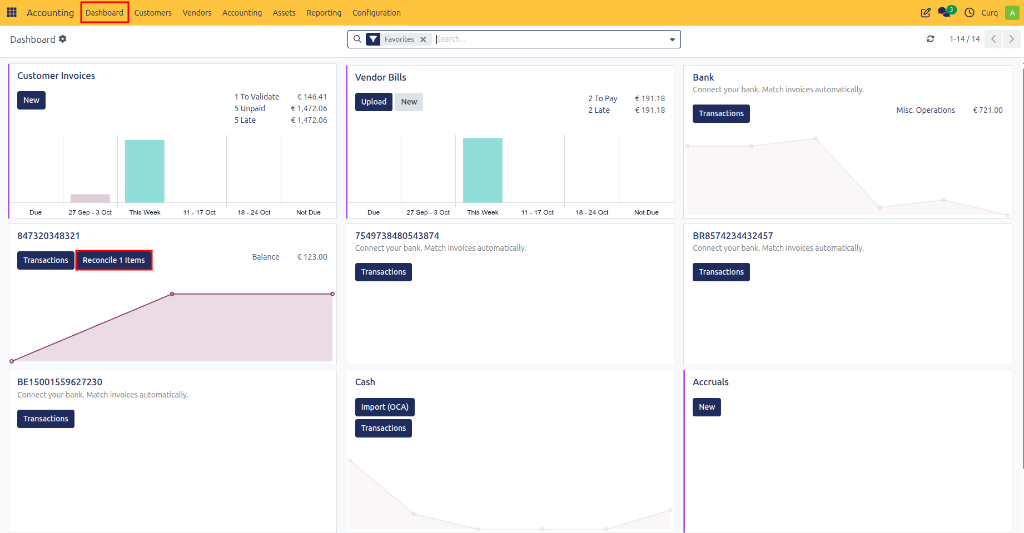Click the search magnifier icon
The image size is (1024, 533).
(357, 39)
